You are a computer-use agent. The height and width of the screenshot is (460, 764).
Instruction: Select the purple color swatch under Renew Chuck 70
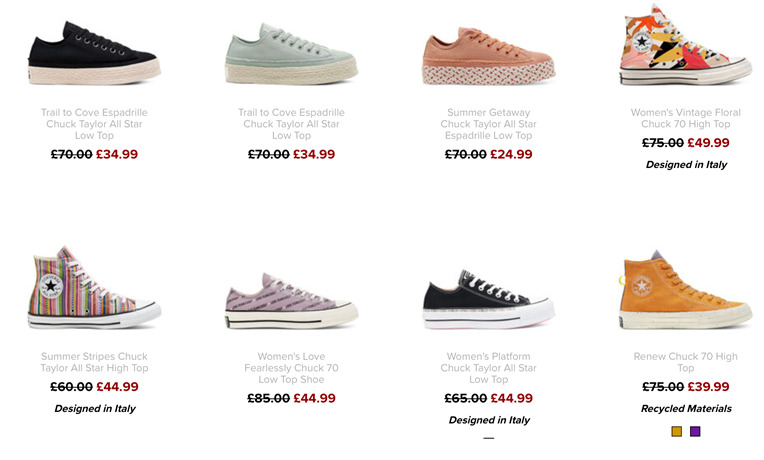pos(695,431)
